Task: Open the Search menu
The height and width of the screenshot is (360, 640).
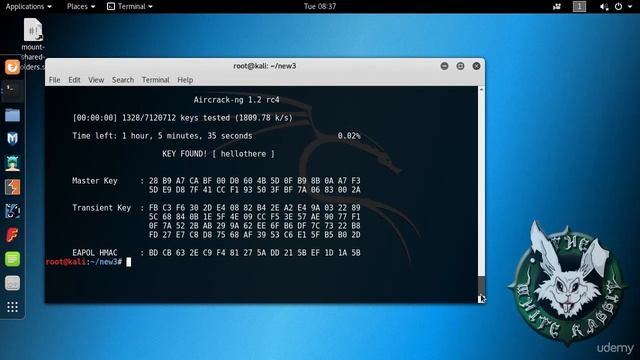Action: 123,80
